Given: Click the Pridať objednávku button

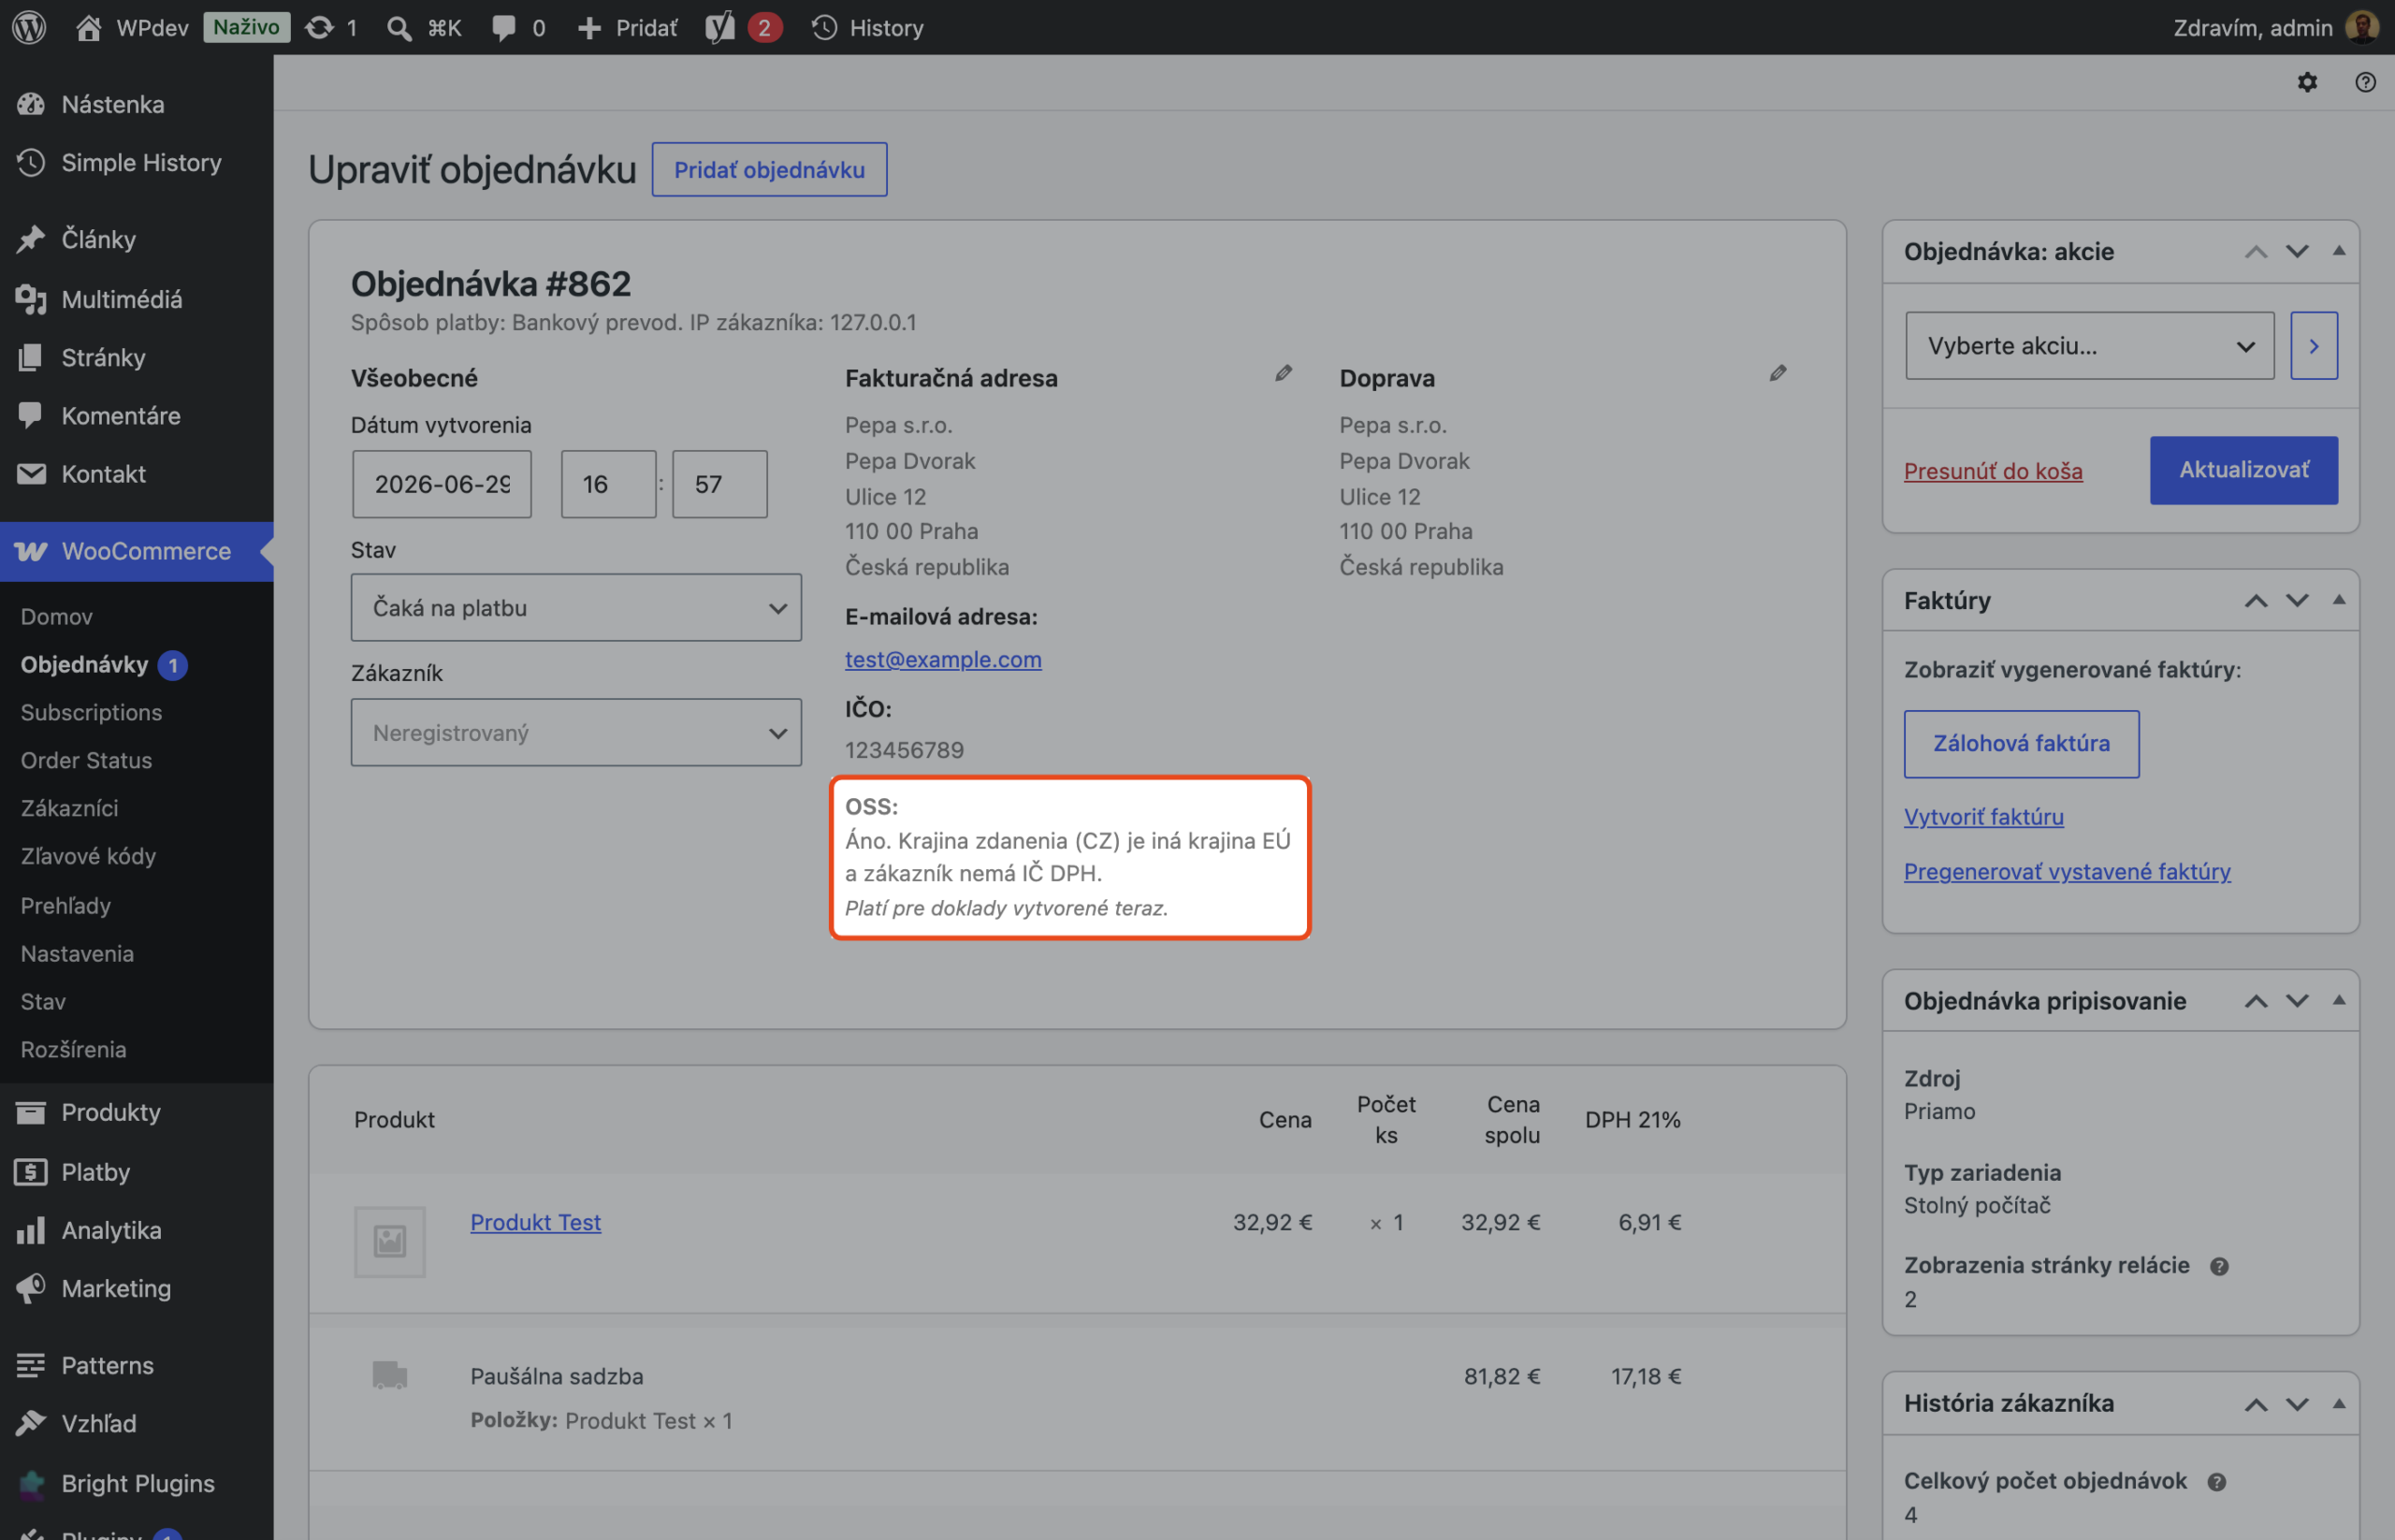Looking at the screenshot, I should tap(769, 169).
